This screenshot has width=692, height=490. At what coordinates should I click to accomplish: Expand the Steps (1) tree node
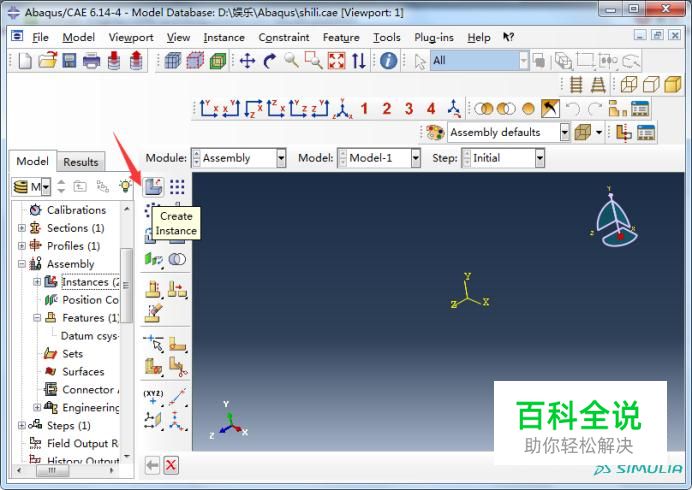[x=21, y=426]
